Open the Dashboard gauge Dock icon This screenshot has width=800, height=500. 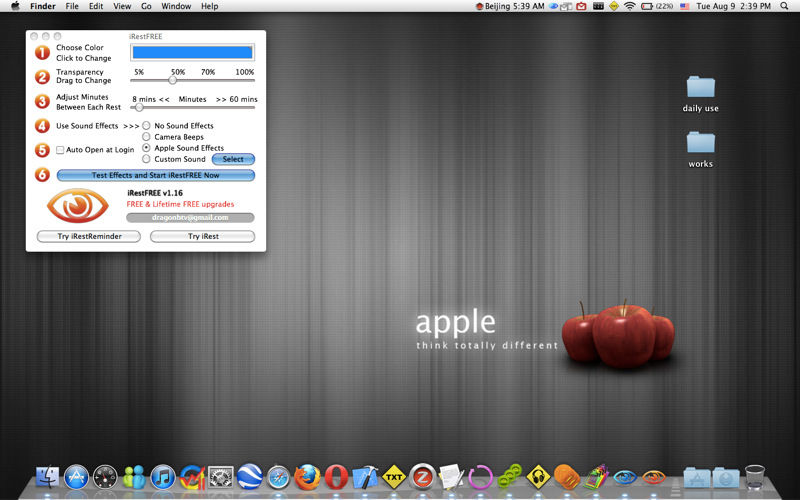click(105, 478)
